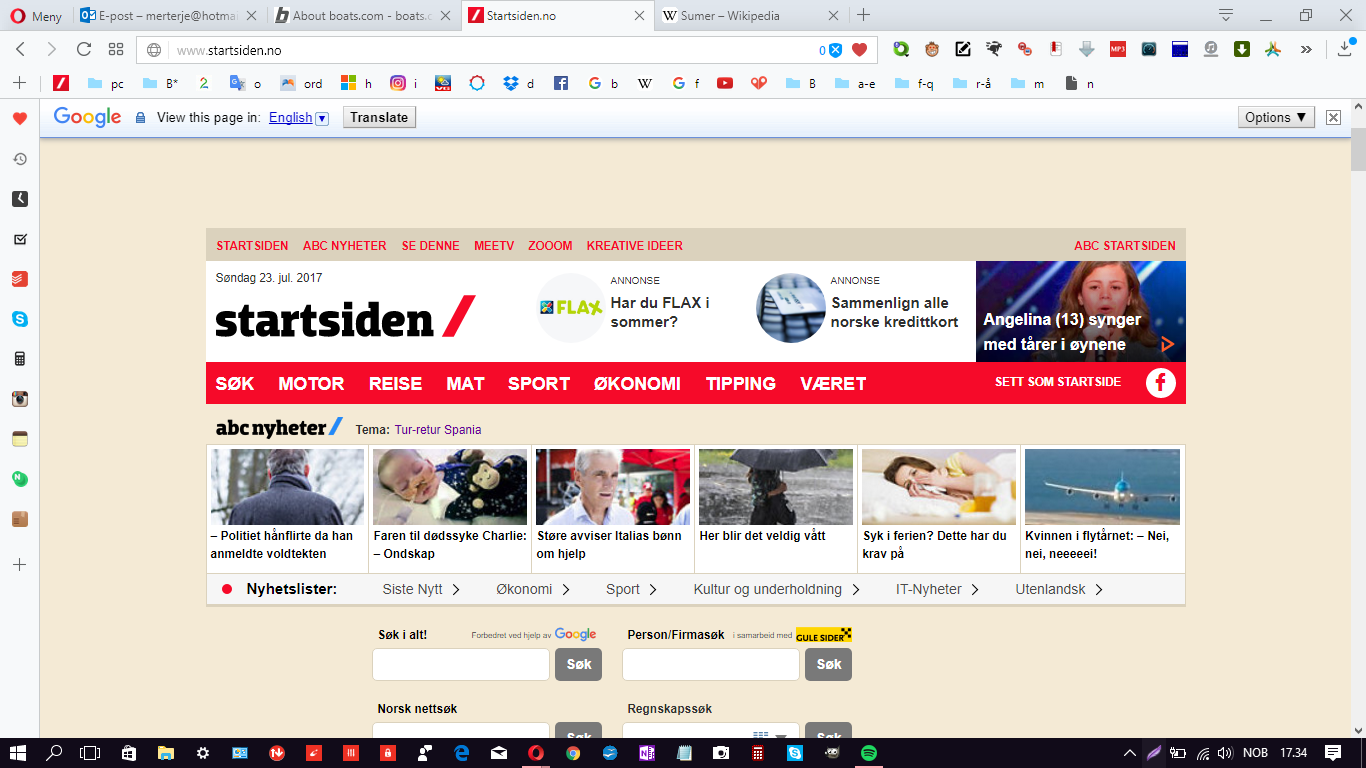This screenshot has width=1366, height=768.
Task: Open the calculator in the Opera sidebar
Action: (x=20, y=359)
